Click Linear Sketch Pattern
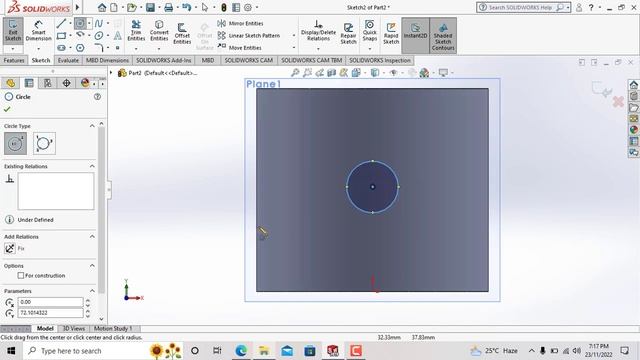The image size is (640, 360). 249,36
